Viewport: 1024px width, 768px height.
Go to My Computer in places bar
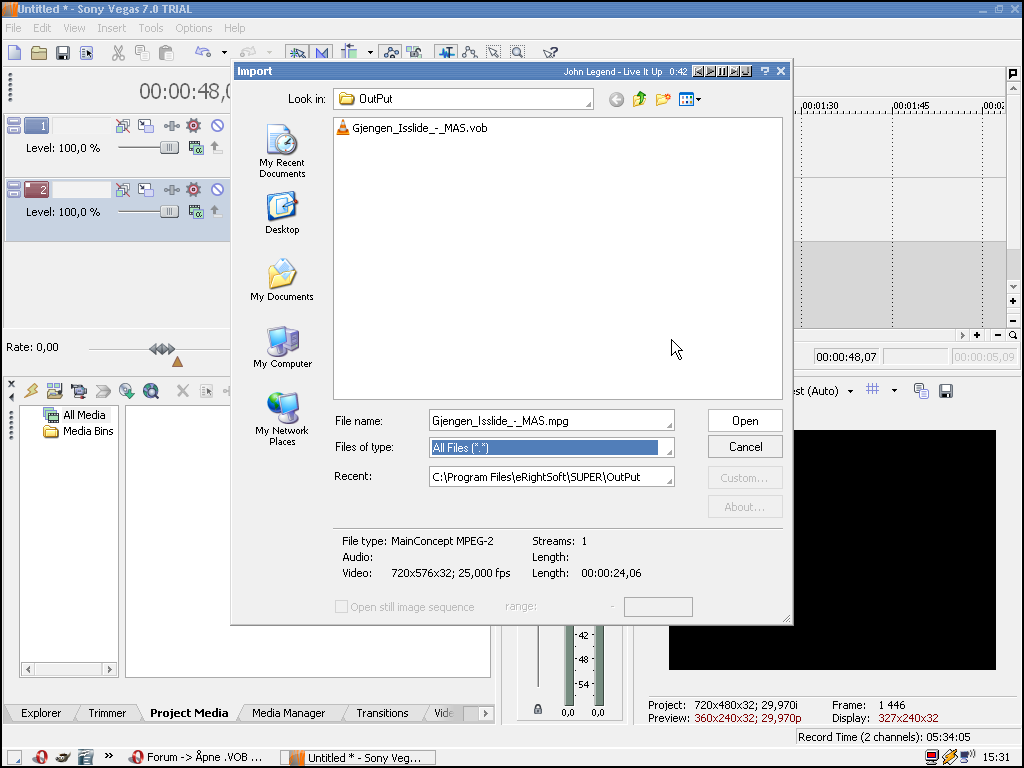[x=282, y=347]
